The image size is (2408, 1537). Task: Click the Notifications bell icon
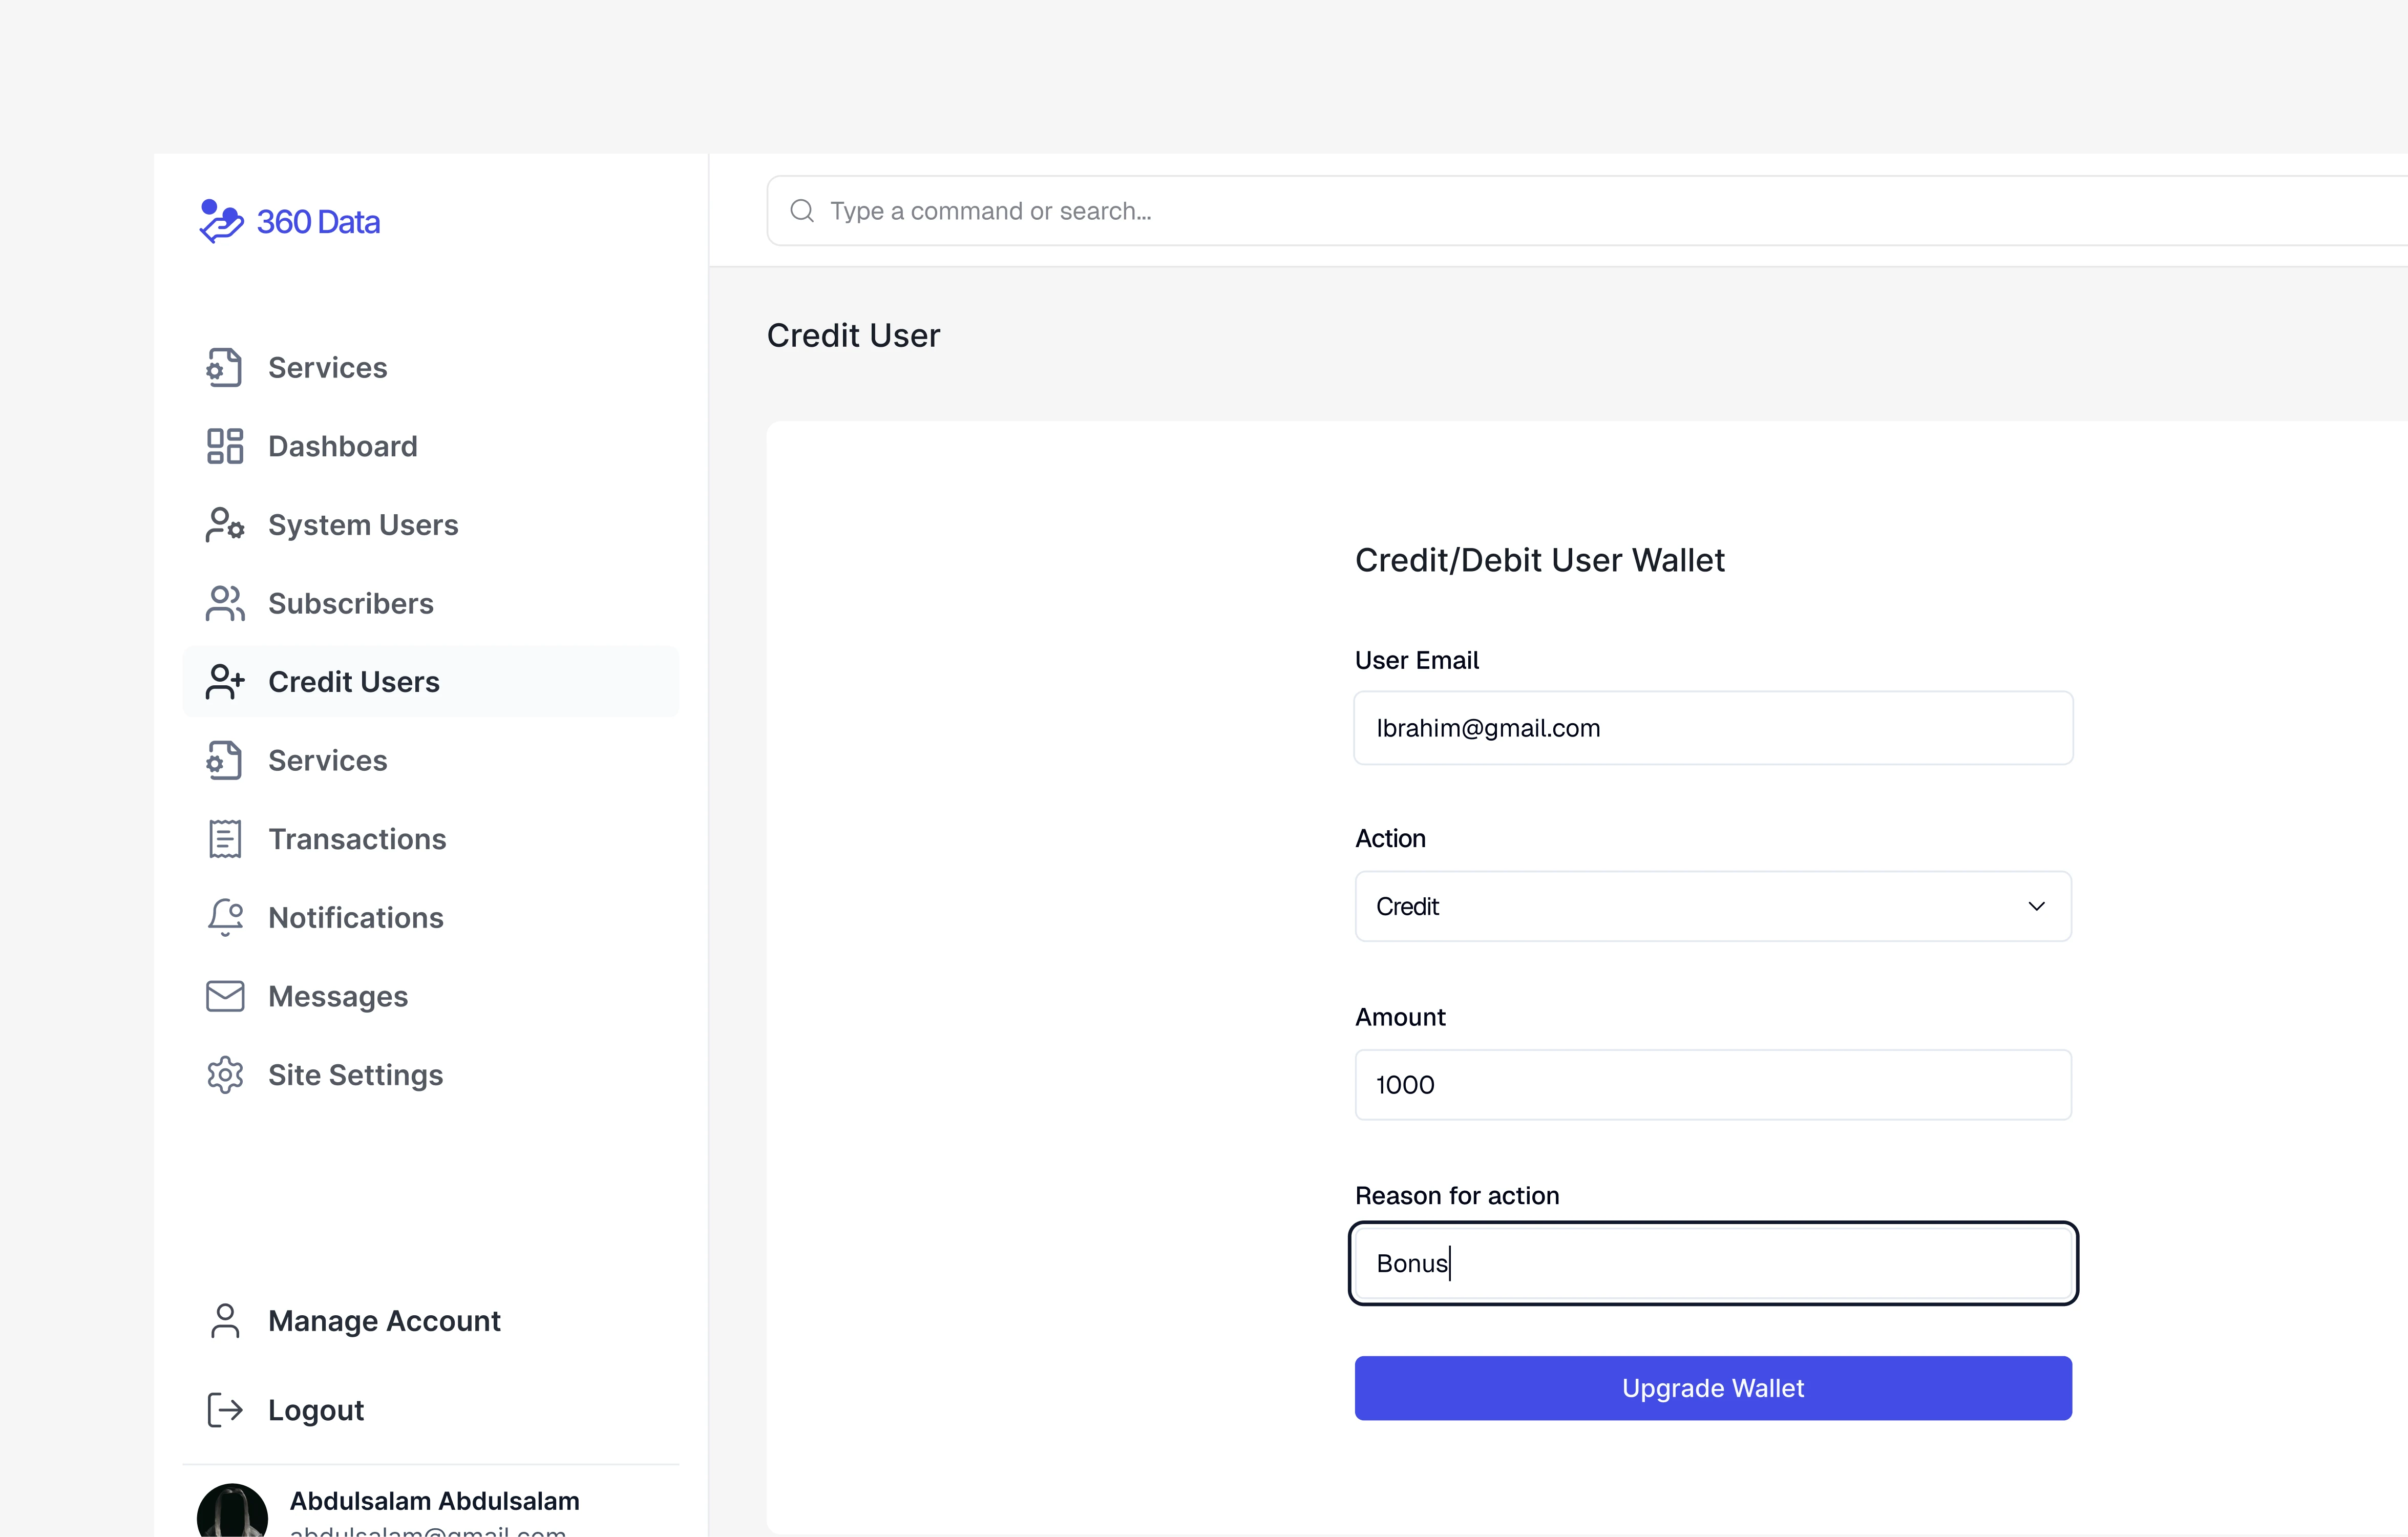click(x=225, y=917)
